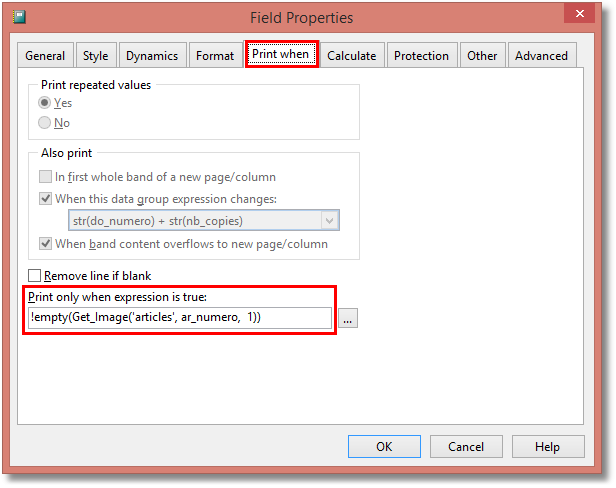This screenshot has width=616, height=488.
Task: Click the Cancel button
Action: pyautogui.click(x=466, y=447)
